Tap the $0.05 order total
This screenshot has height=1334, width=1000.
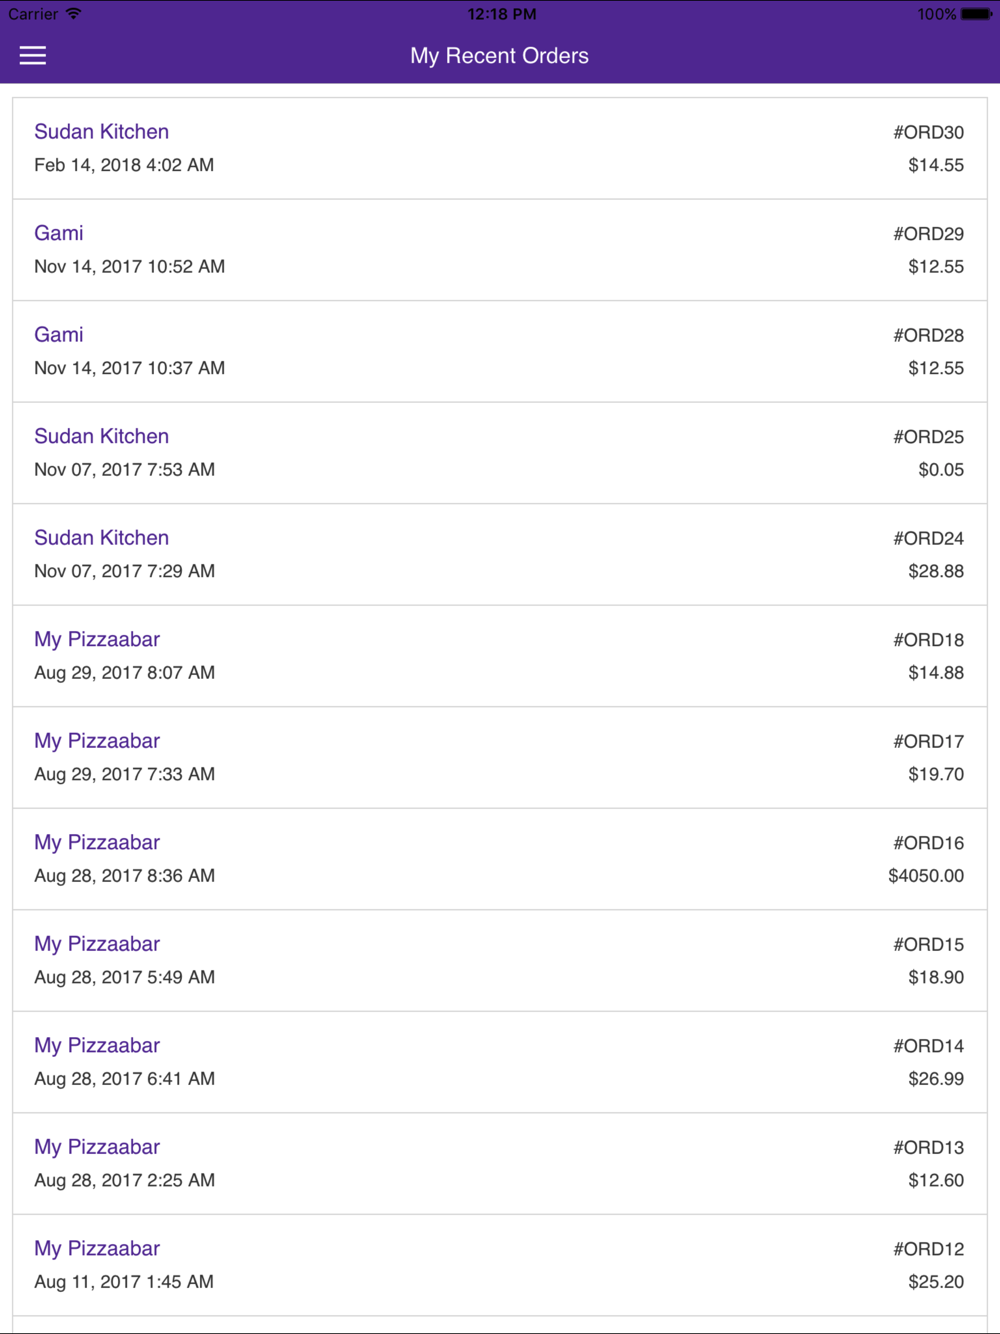[x=941, y=470]
